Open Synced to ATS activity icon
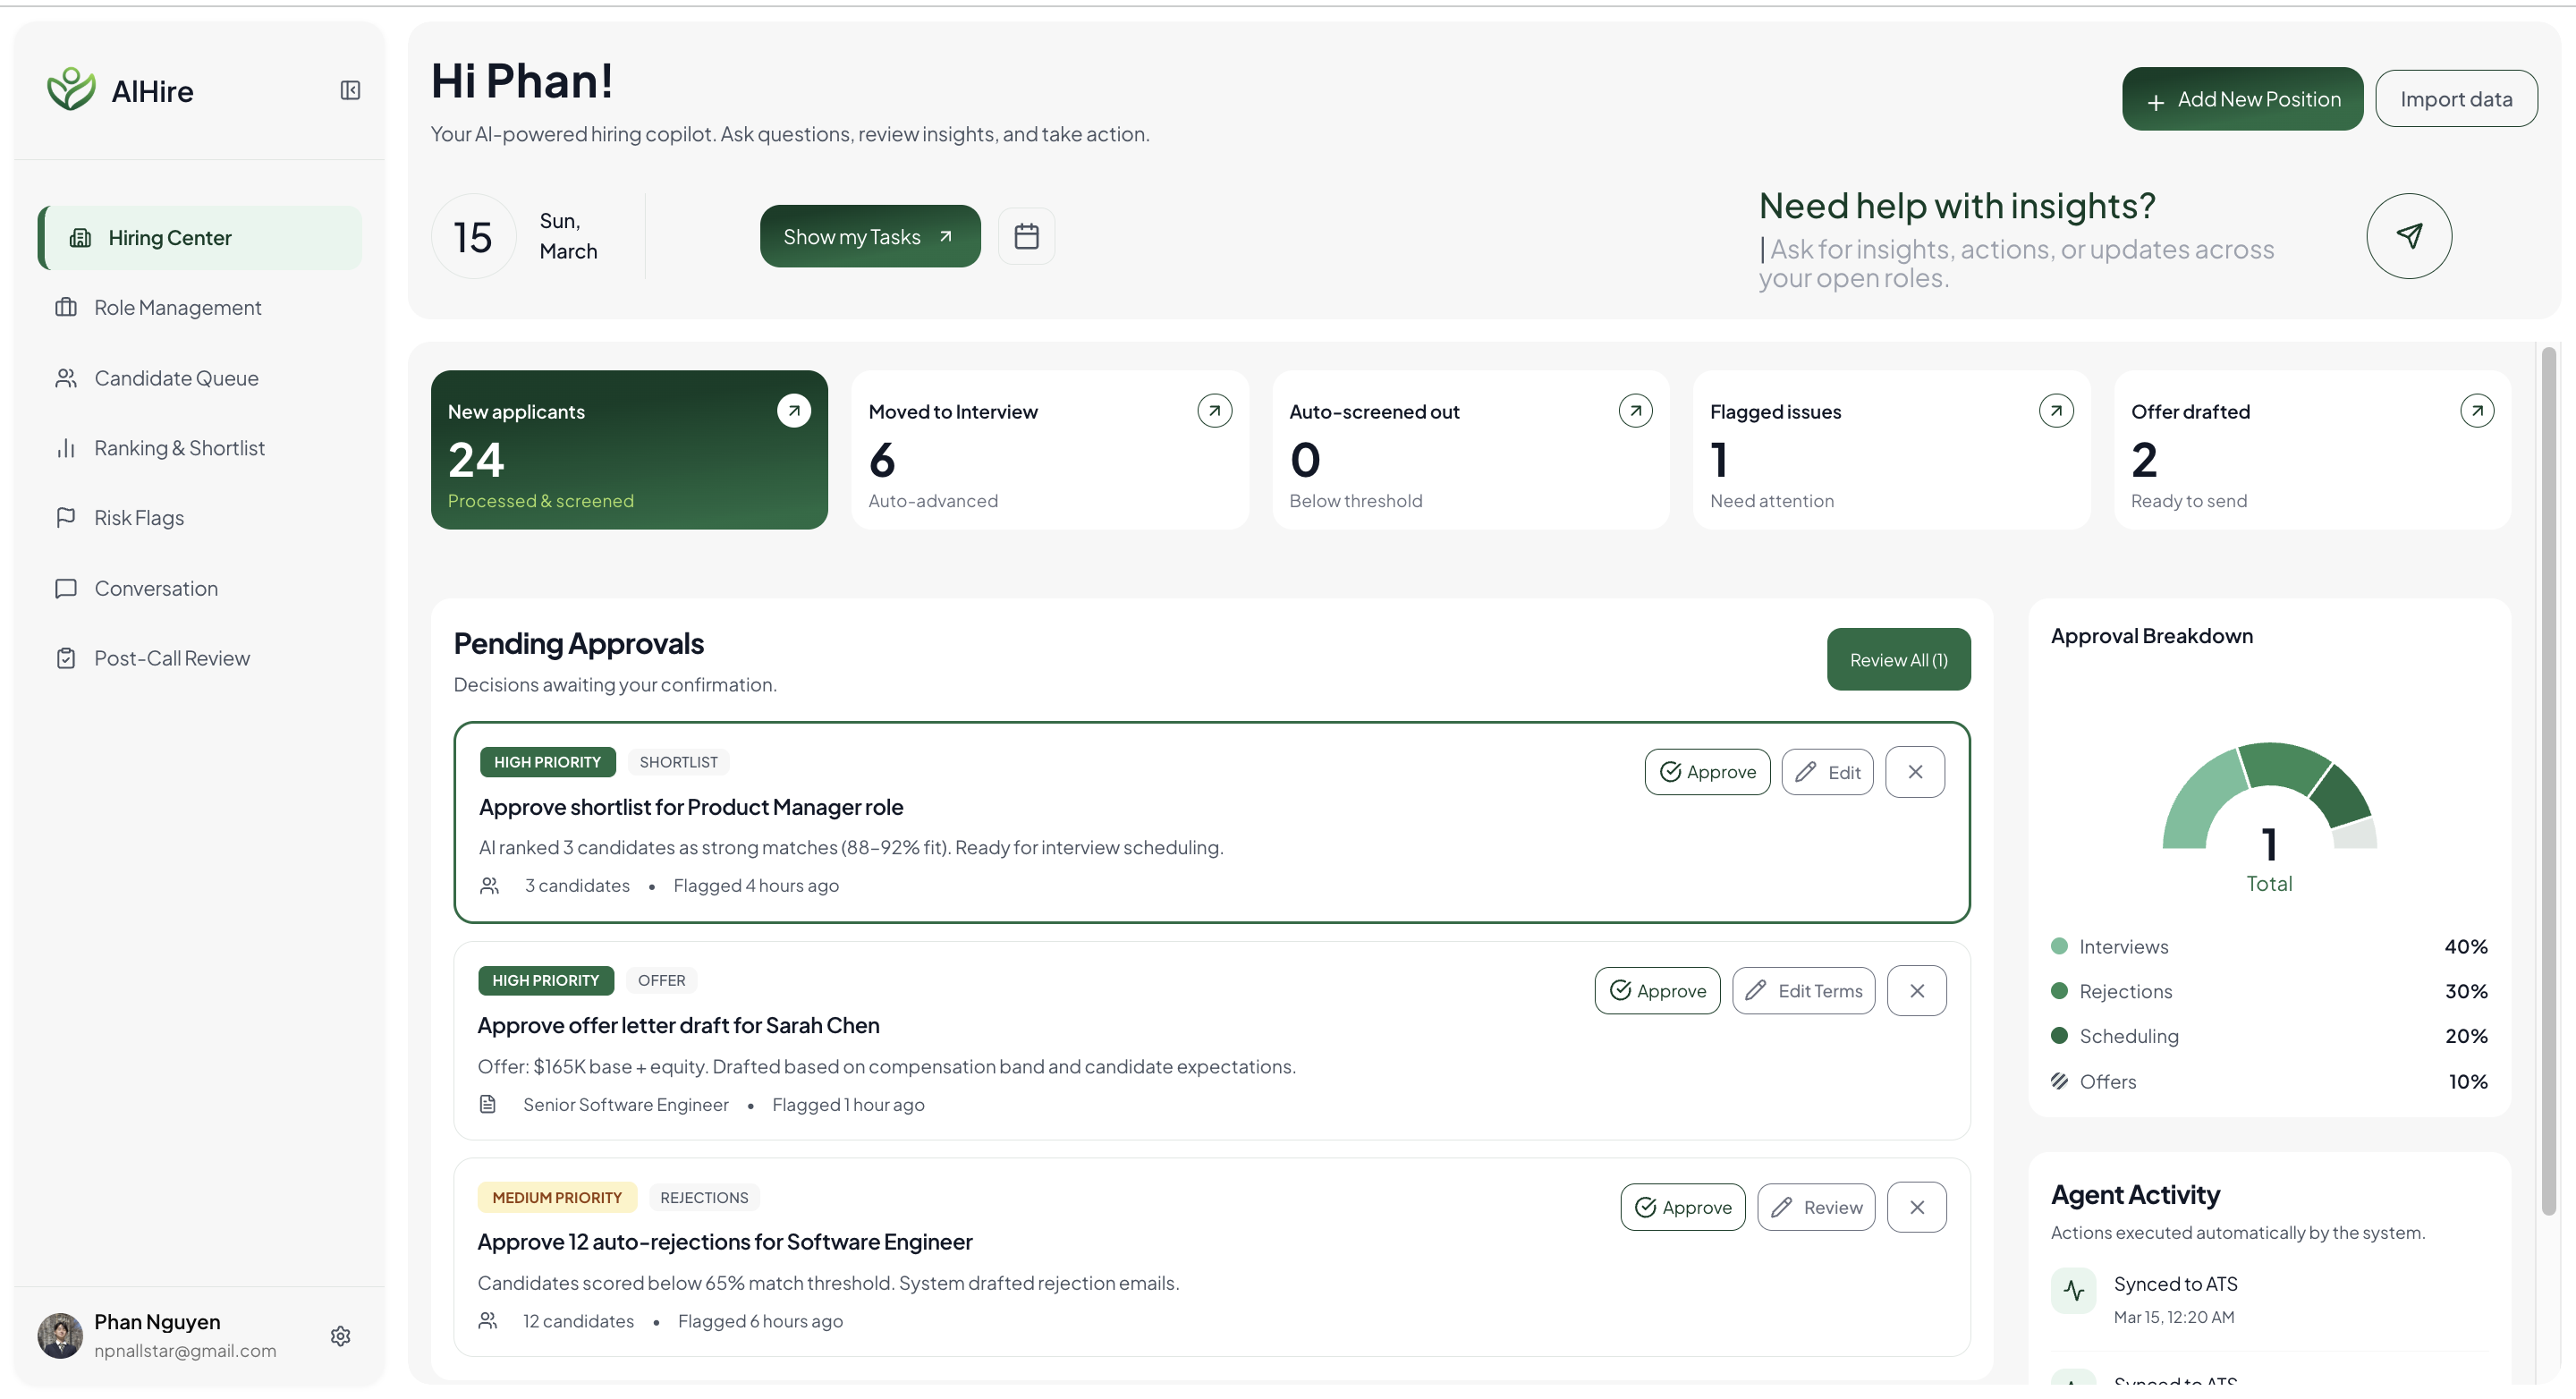 (x=2073, y=1290)
